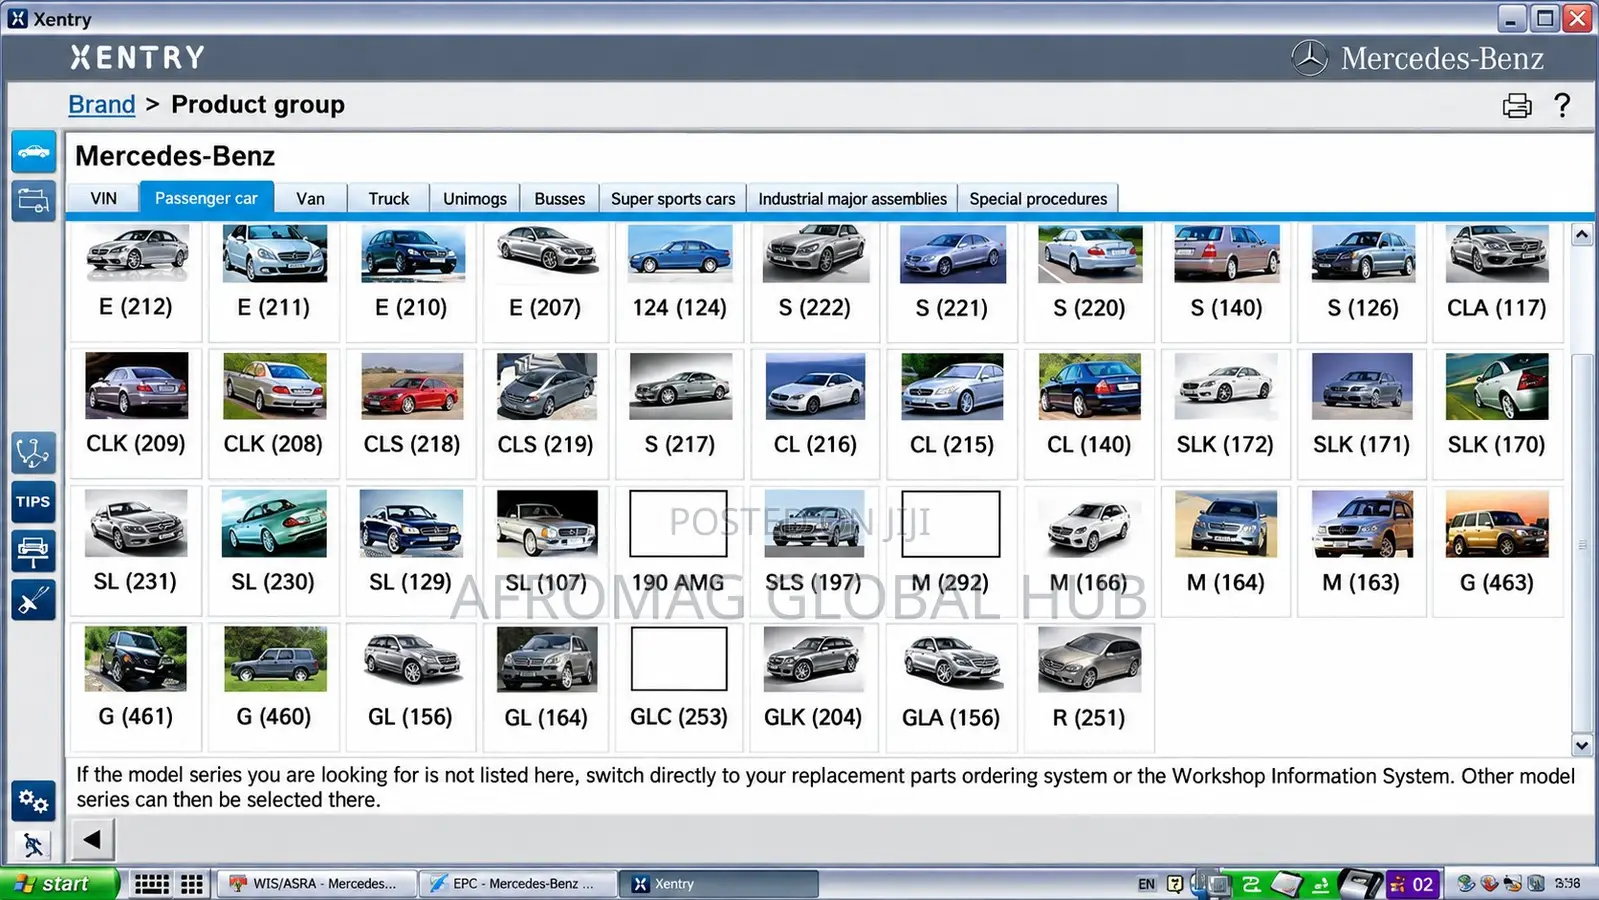
Task: Click the EN language indicator in taskbar
Action: pyautogui.click(x=1146, y=884)
